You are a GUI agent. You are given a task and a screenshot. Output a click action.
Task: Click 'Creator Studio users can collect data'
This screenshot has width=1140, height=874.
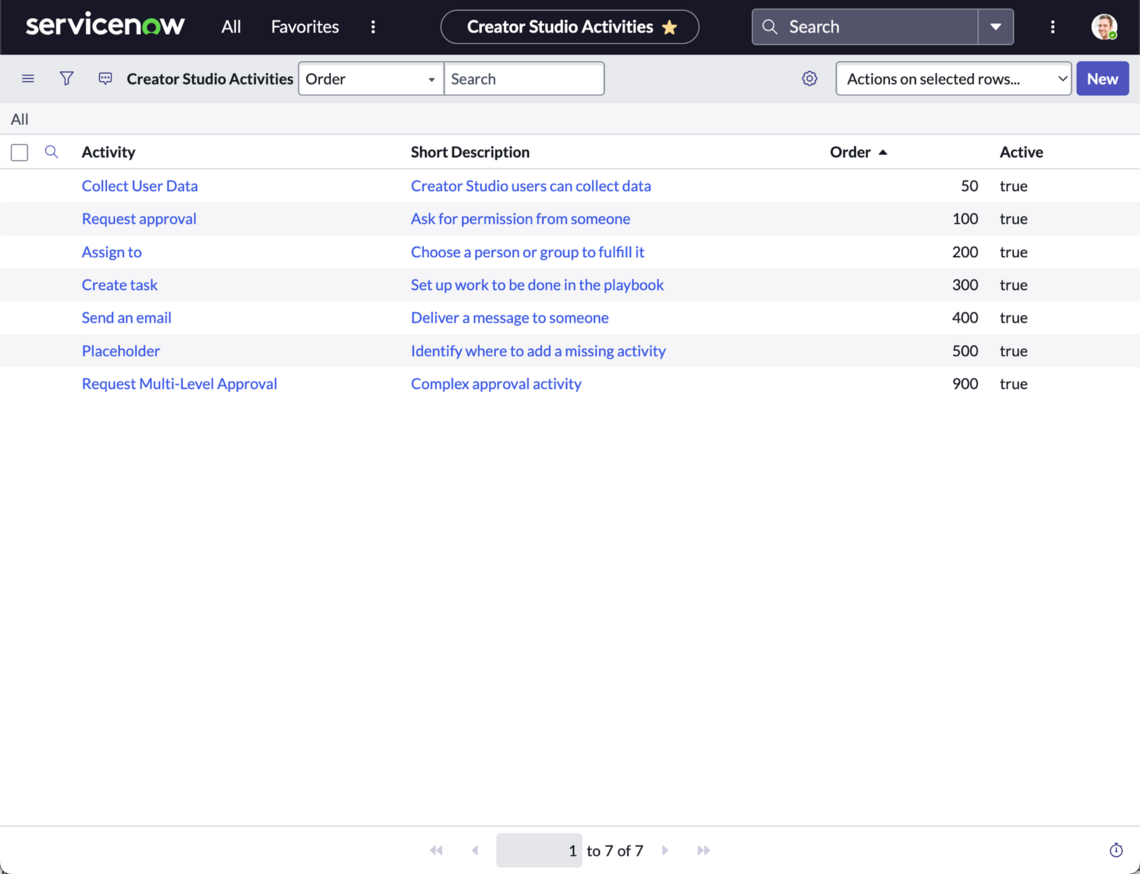[x=531, y=186]
